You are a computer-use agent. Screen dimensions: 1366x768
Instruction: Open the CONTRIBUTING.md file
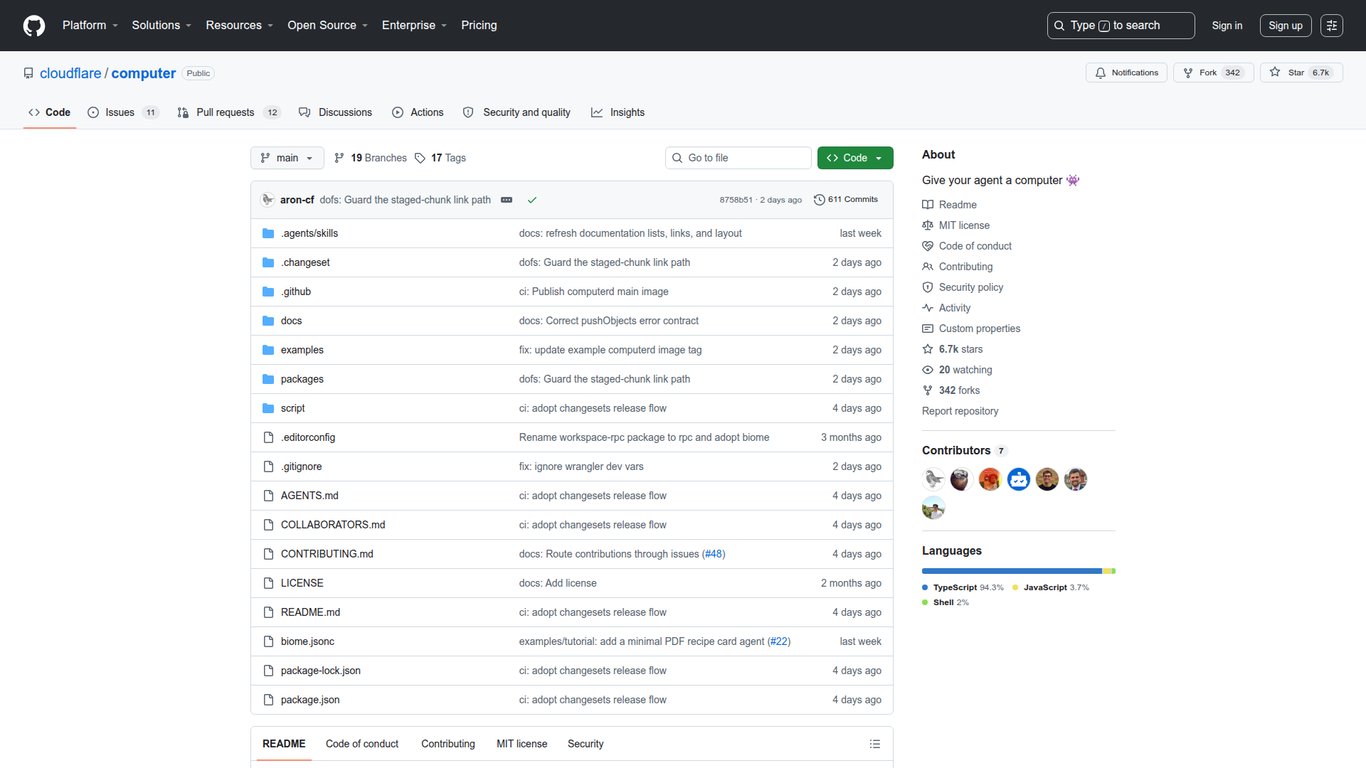coord(327,554)
